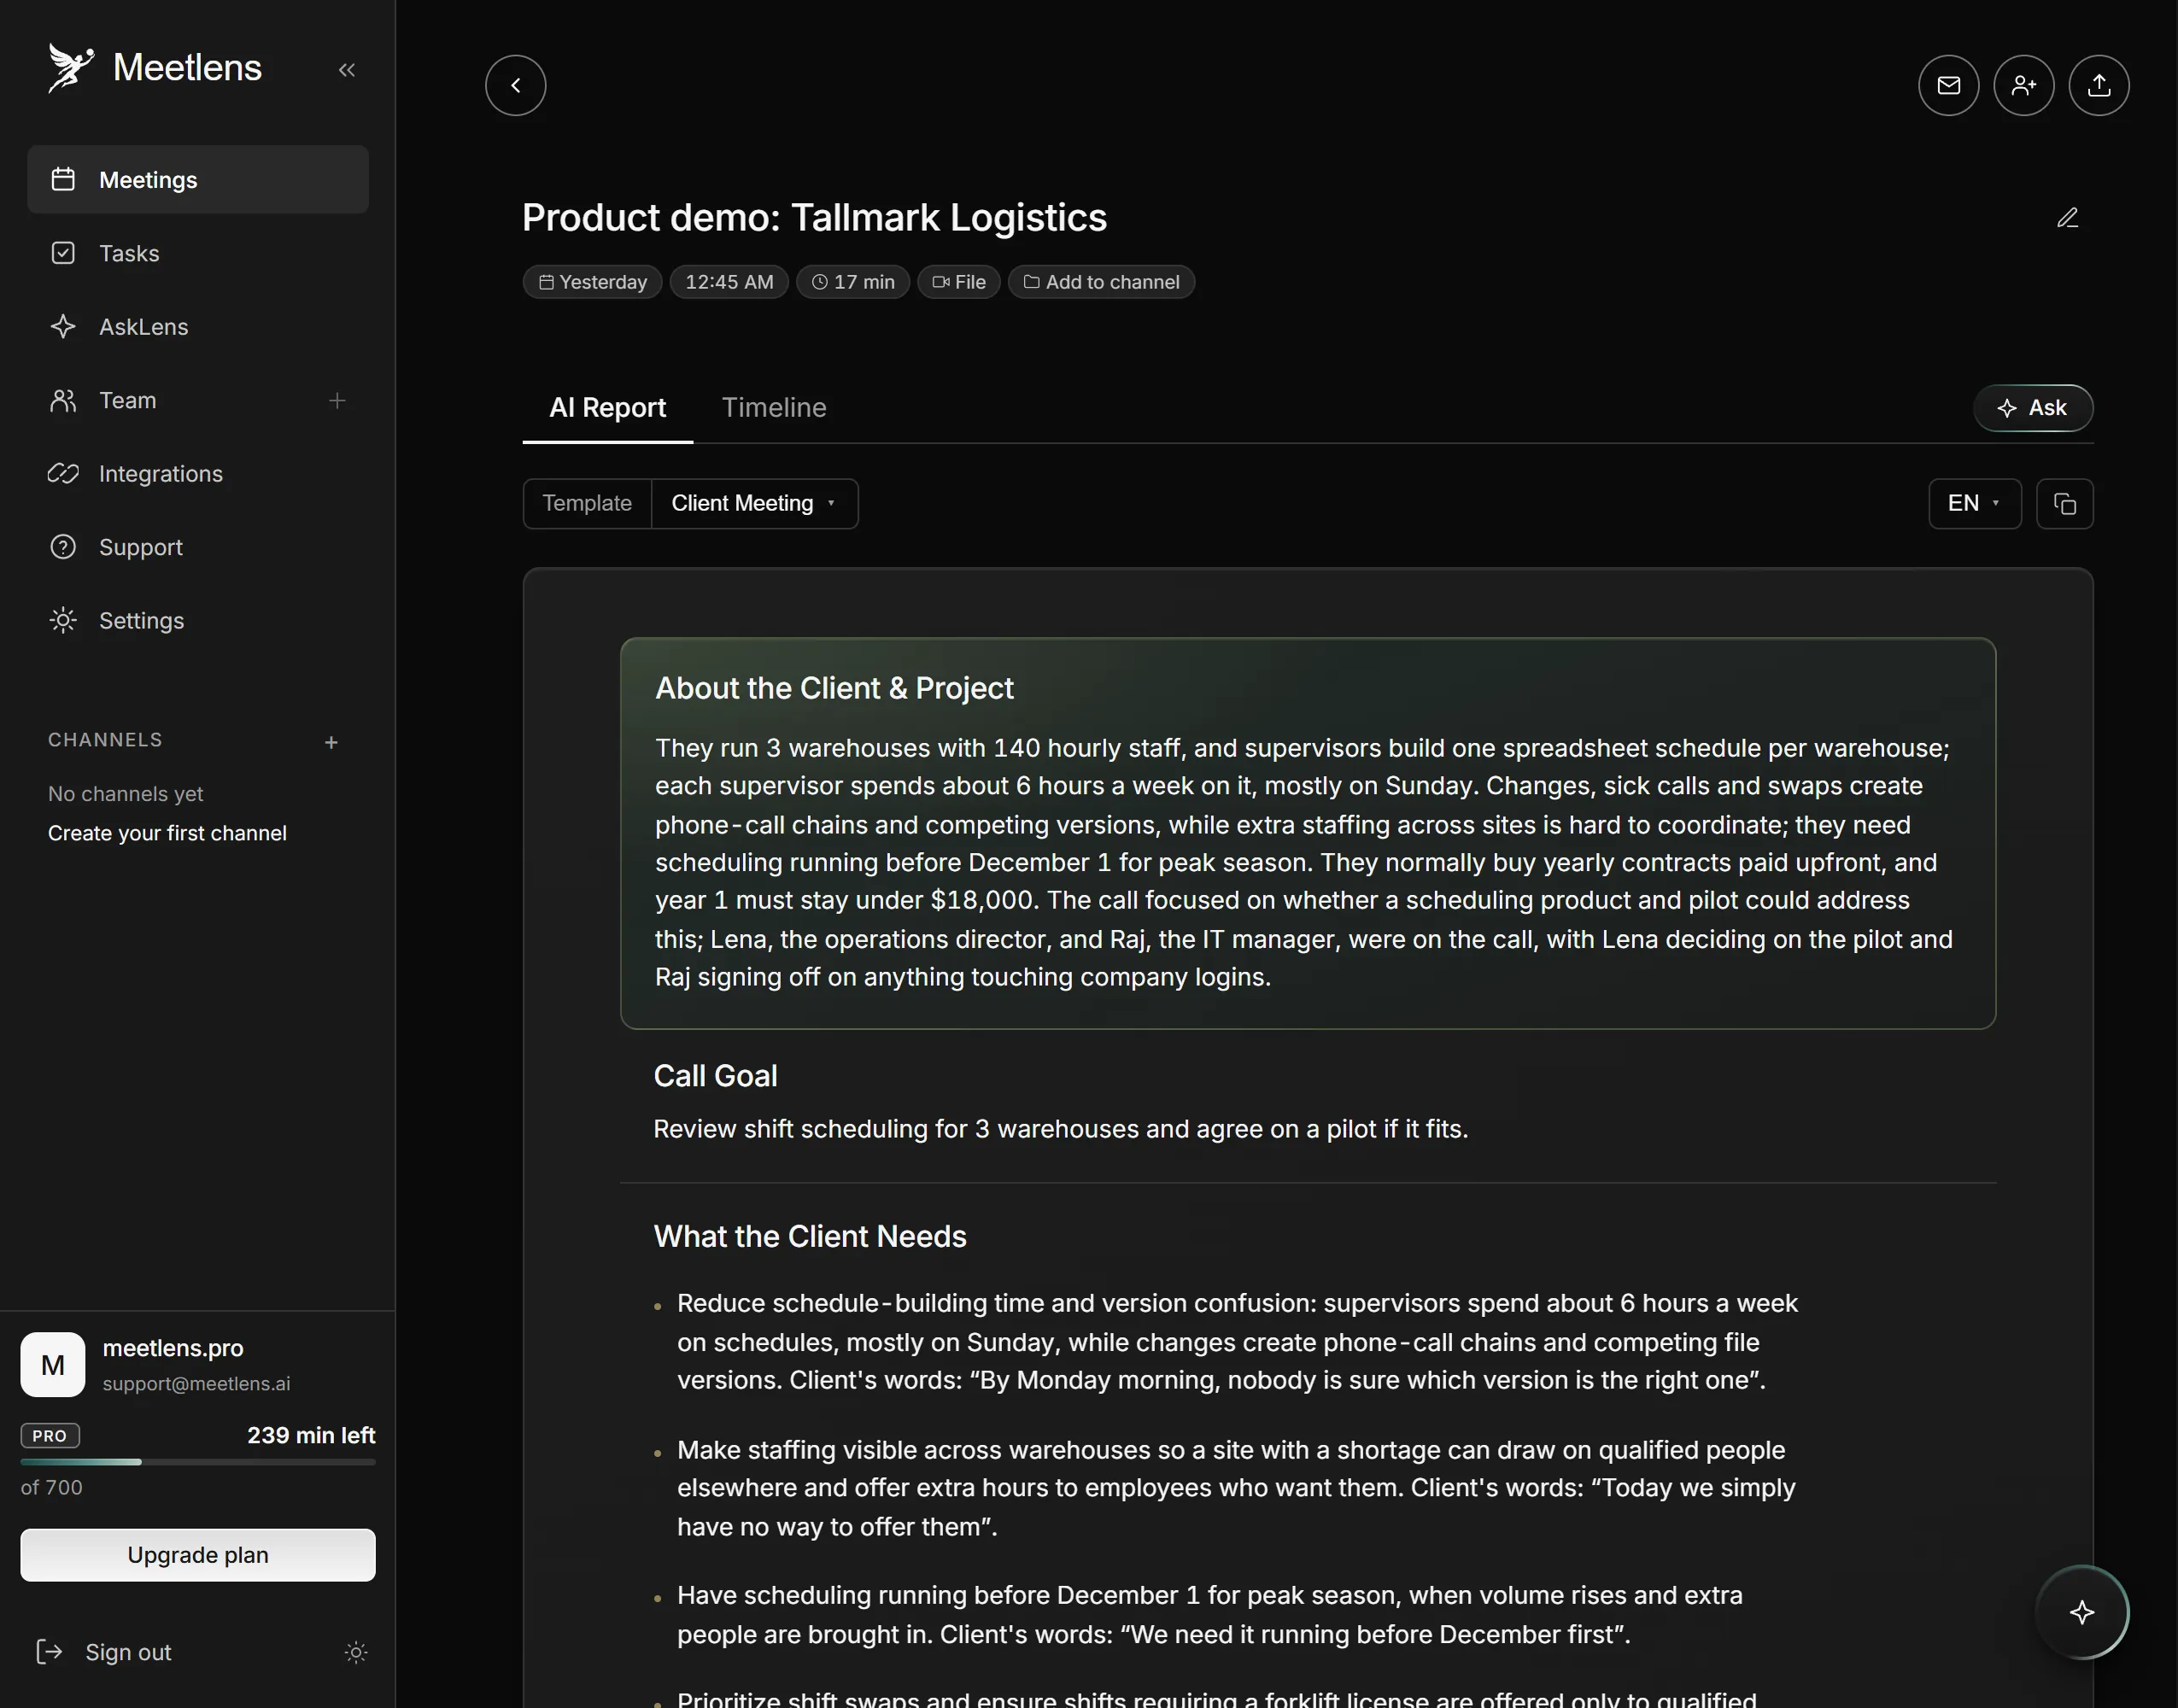Image resolution: width=2178 pixels, height=1708 pixels.
Task: Open Support in the sidebar
Action: (x=198, y=547)
